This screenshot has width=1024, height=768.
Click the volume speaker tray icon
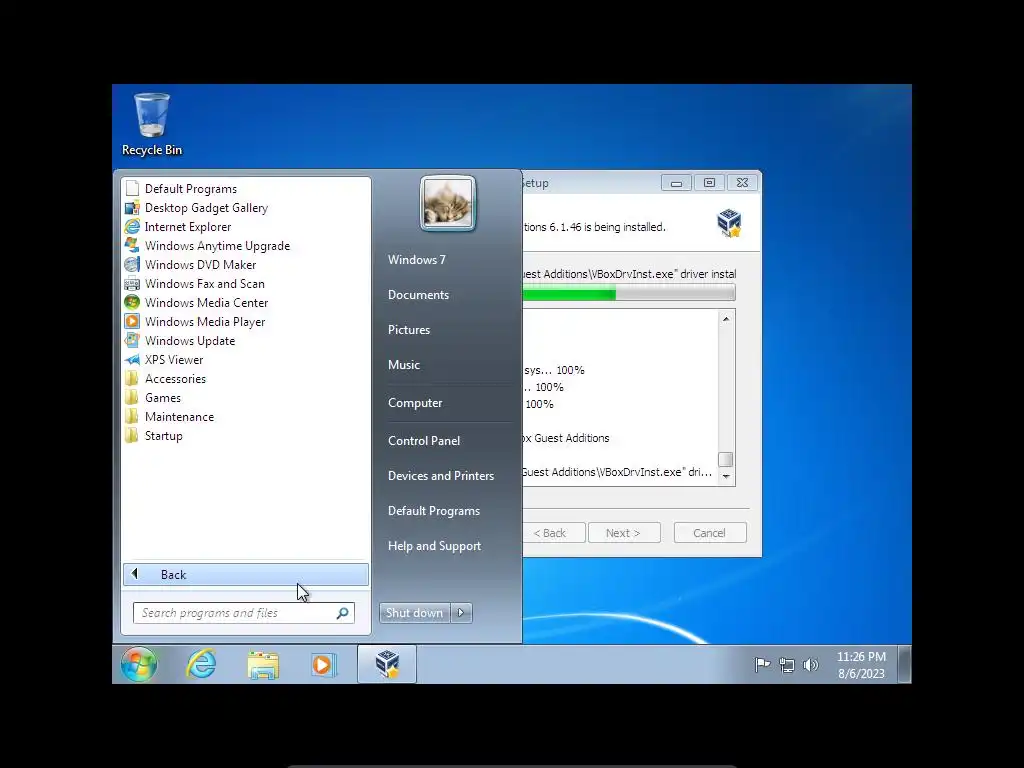coord(810,665)
